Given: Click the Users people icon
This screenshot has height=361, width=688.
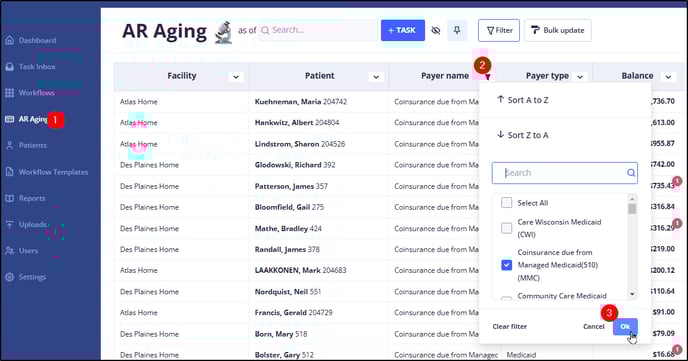Looking at the screenshot, I should click(x=9, y=251).
